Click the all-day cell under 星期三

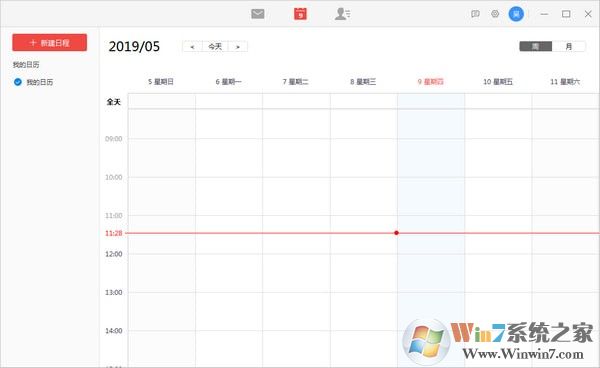point(364,101)
